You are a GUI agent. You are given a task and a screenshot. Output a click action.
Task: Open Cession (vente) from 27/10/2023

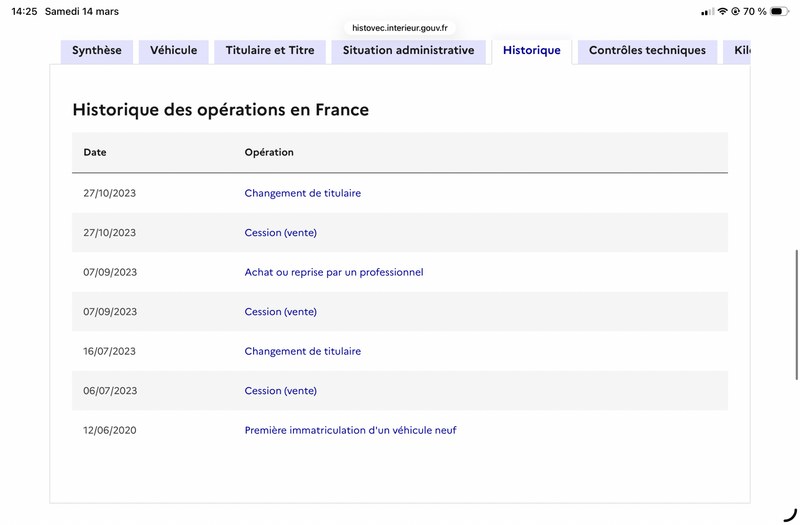click(x=280, y=233)
